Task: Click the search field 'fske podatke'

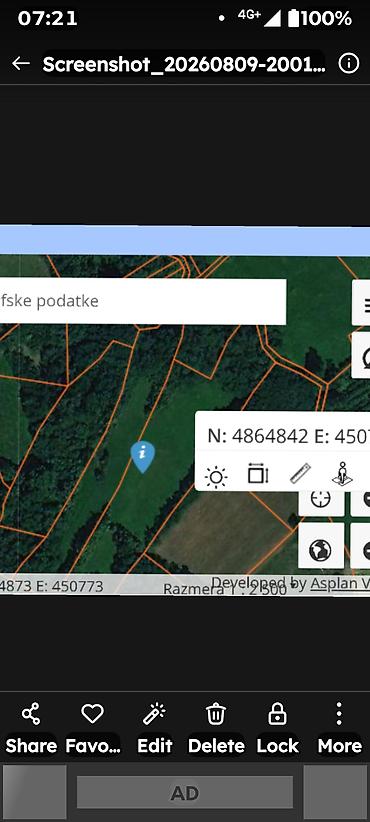Action: pyautogui.click(x=143, y=301)
